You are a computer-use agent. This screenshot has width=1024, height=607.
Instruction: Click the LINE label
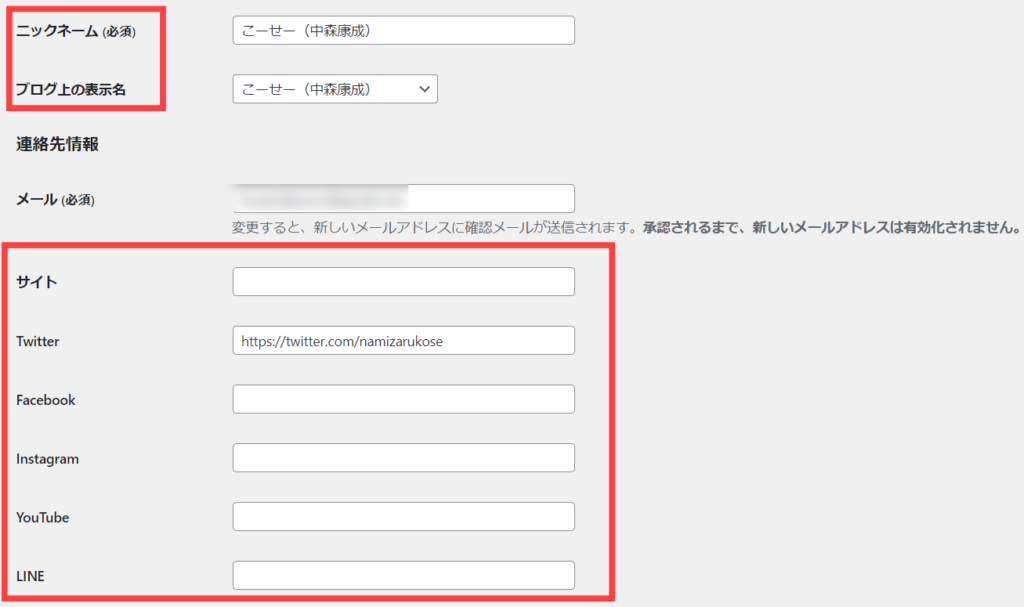(x=31, y=576)
